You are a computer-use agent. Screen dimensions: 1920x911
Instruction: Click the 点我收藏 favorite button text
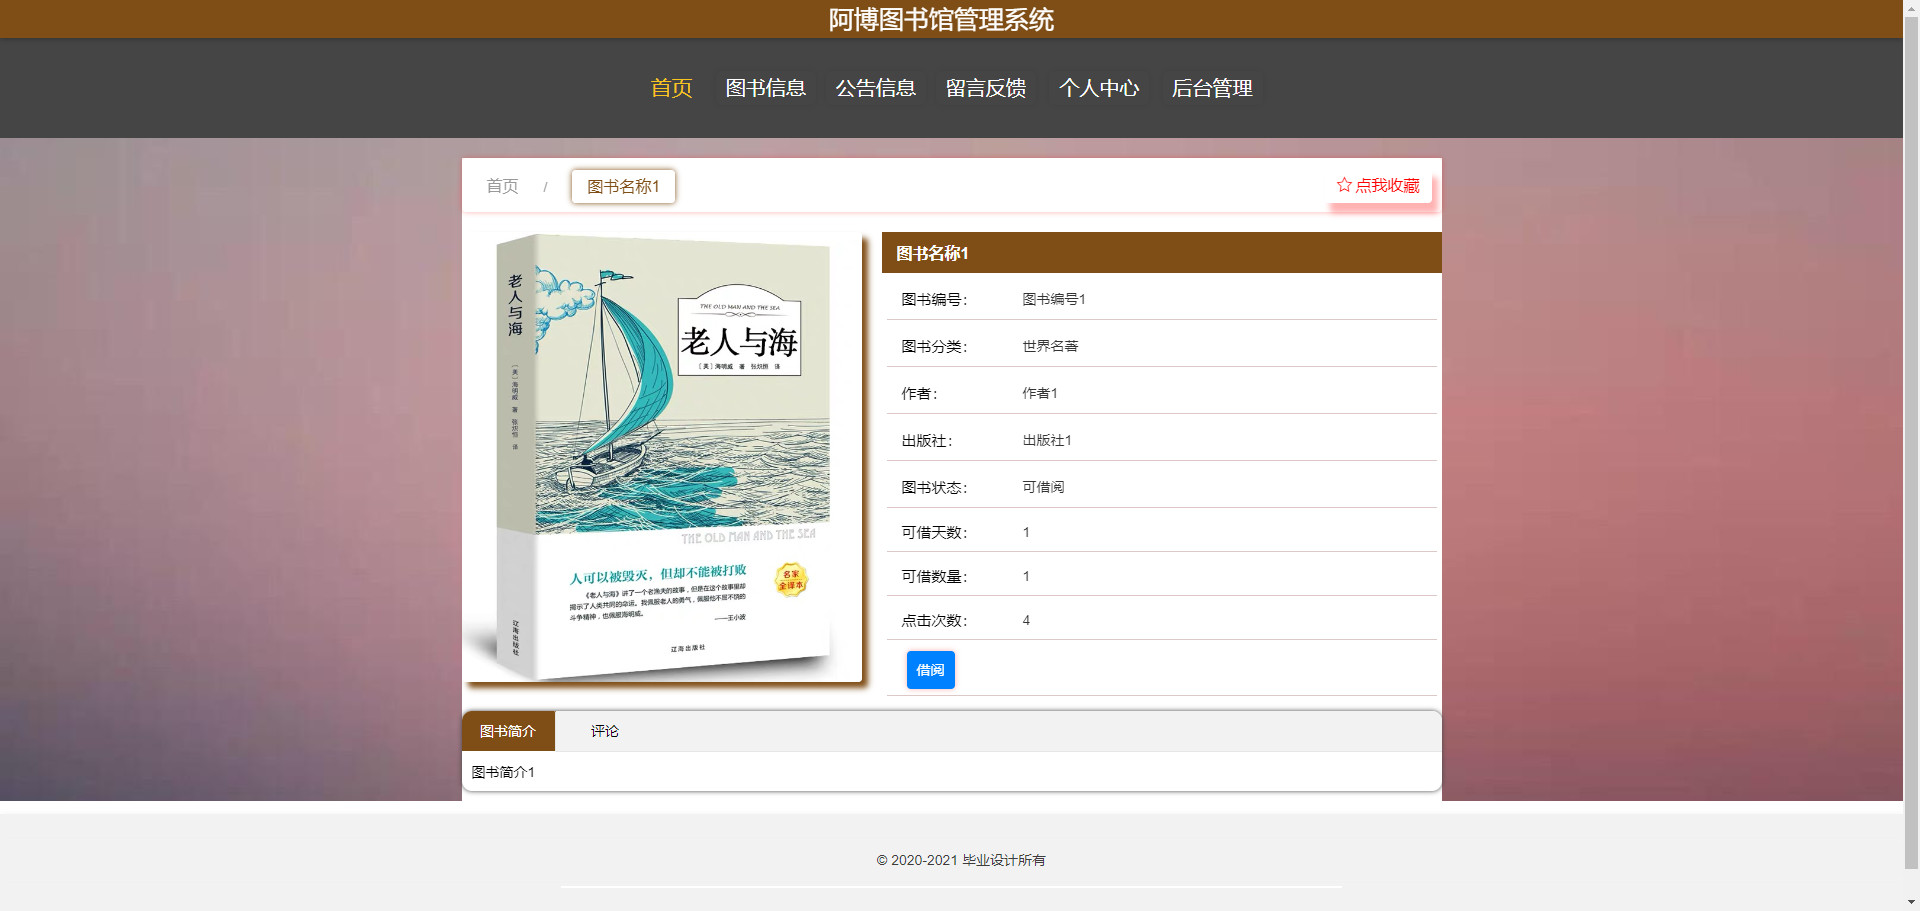(x=1387, y=185)
